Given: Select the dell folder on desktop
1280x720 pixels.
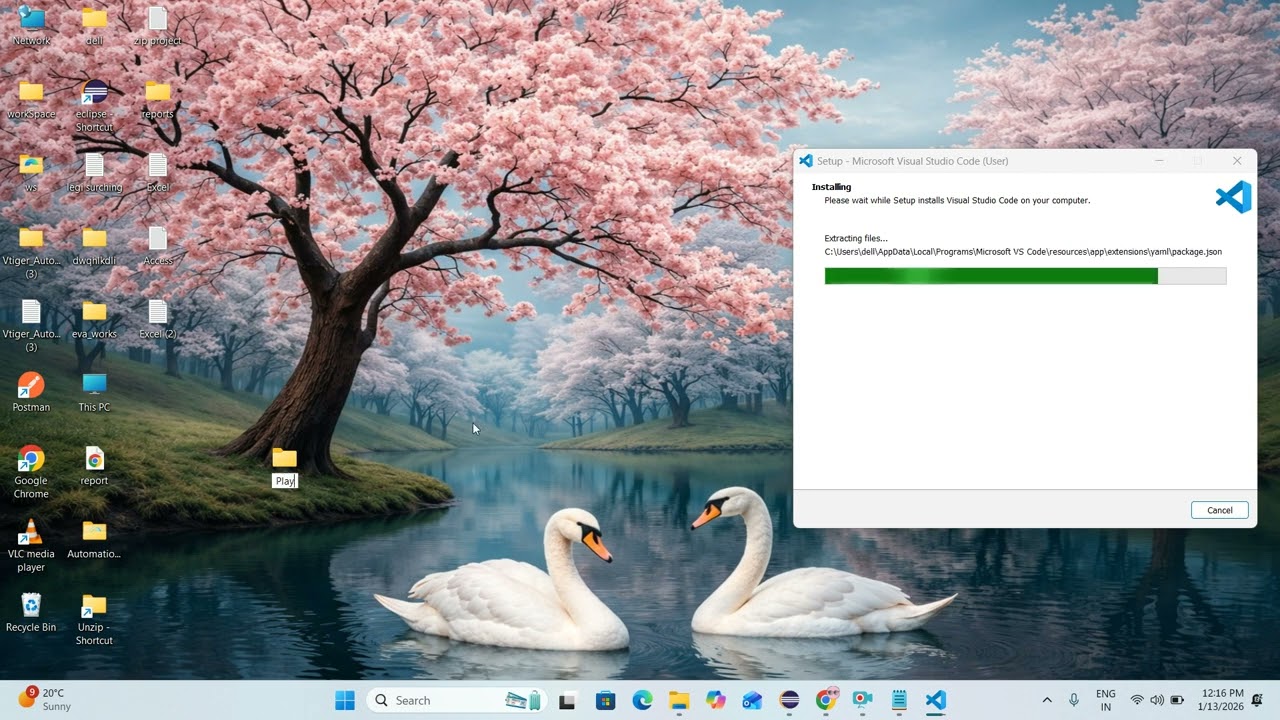Looking at the screenshot, I should coord(94,26).
